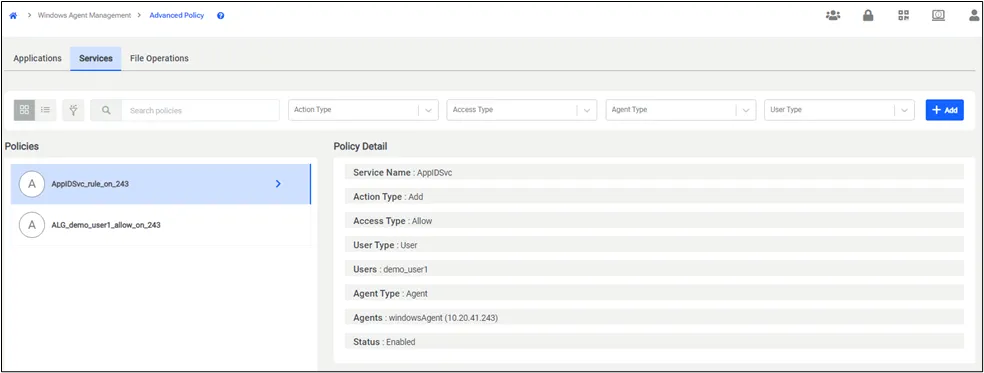Open the user profile icon
This screenshot has width=984, height=373.
coord(974,16)
